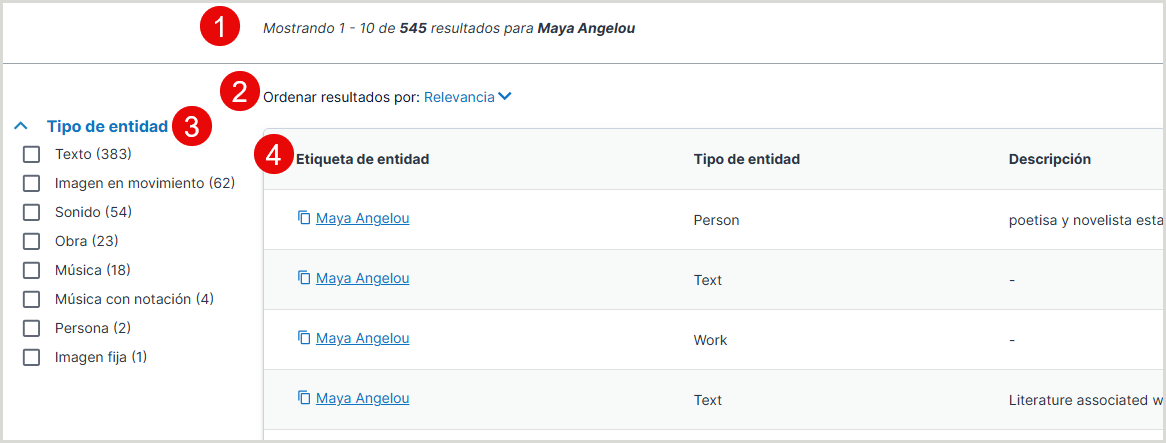The image size is (1166, 443).
Task: Click the Person entity type cell
Action: coord(716,220)
